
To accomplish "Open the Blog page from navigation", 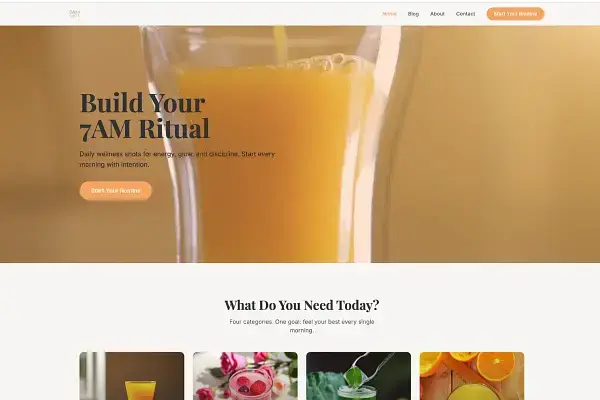I will click(413, 14).
